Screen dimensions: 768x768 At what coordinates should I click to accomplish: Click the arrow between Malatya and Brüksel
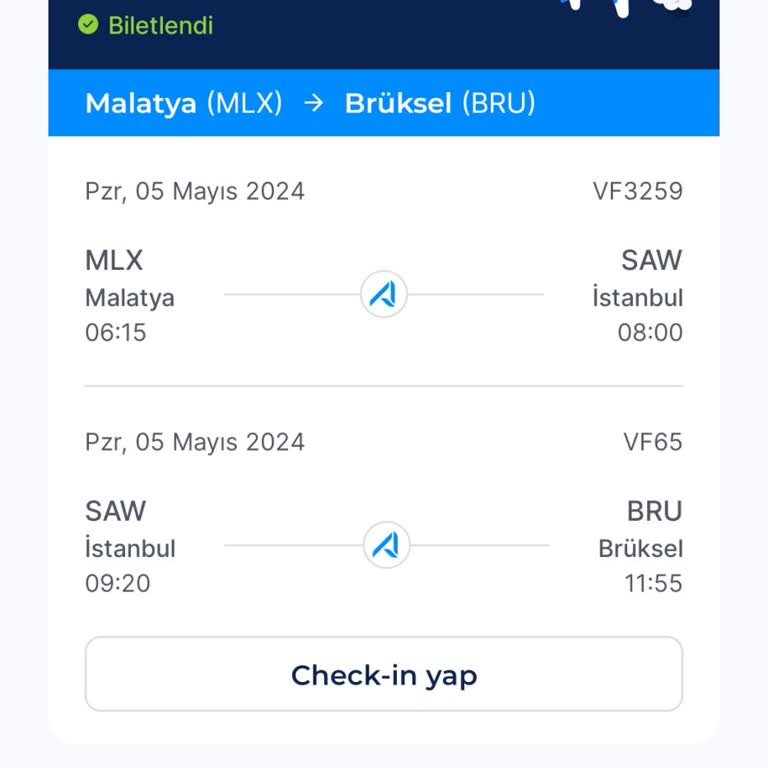[314, 103]
